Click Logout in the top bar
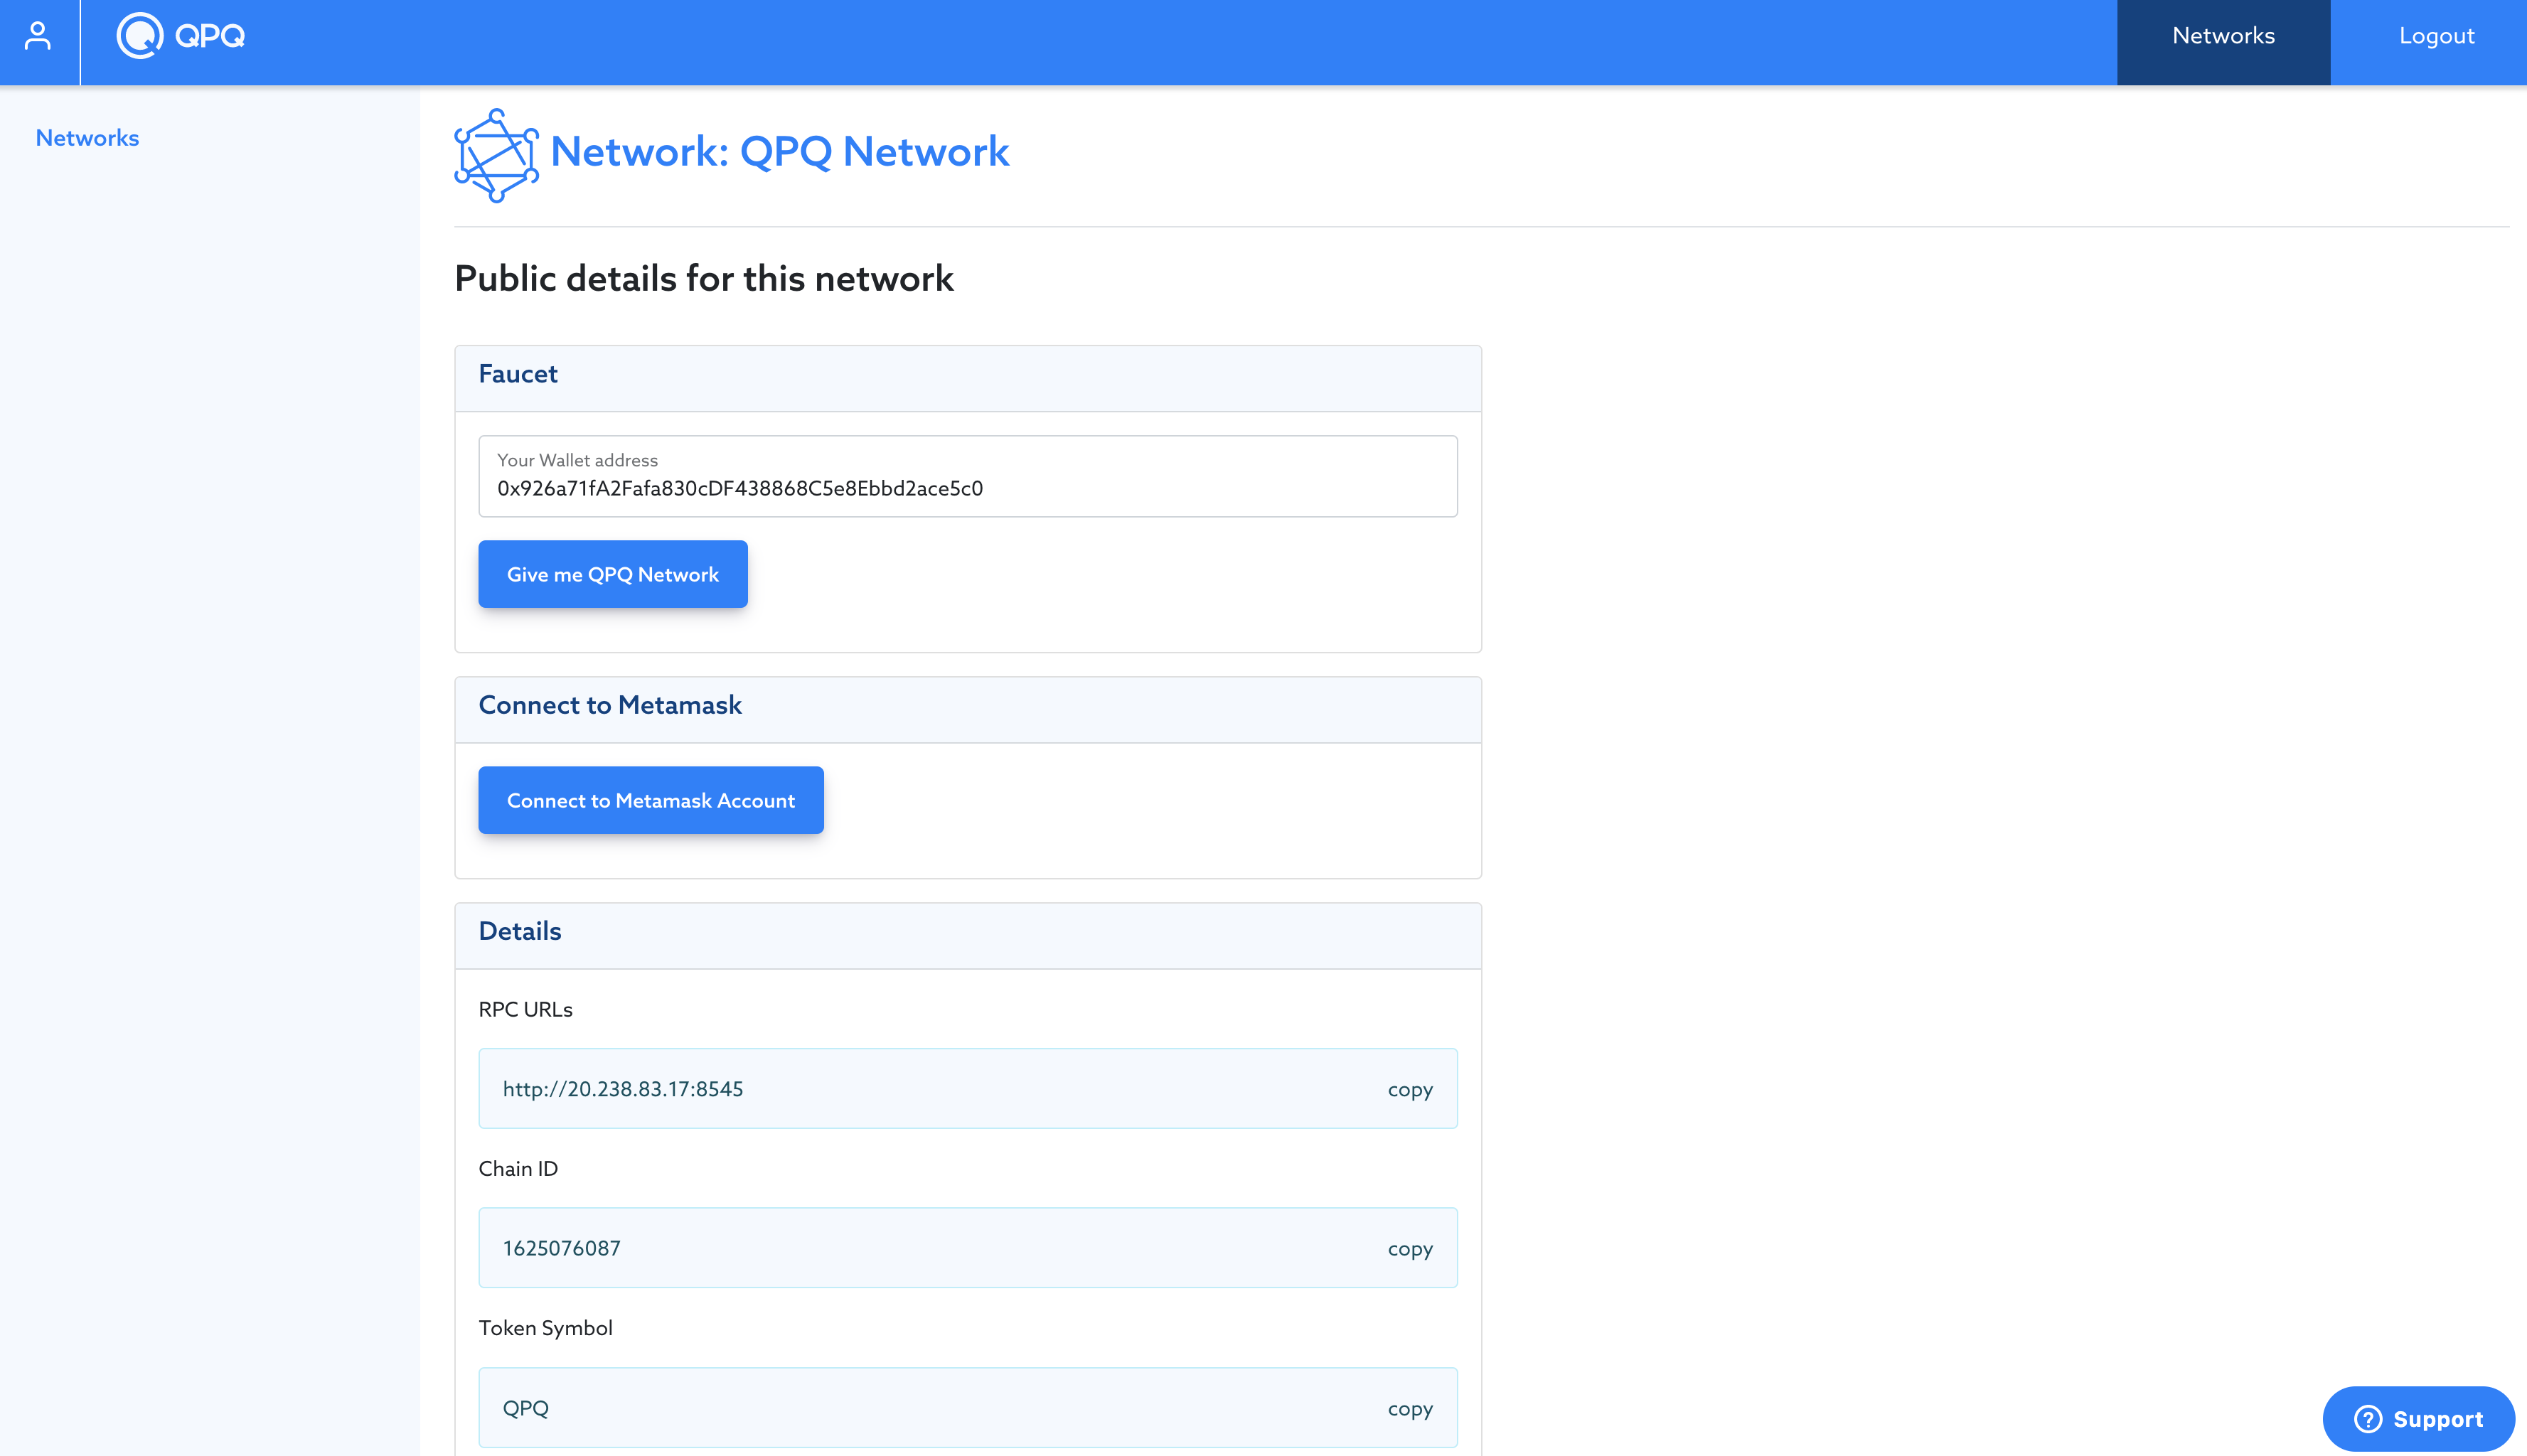Image resolution: width=2527 pixels, height=1456 pixels. pos(2436,36)
